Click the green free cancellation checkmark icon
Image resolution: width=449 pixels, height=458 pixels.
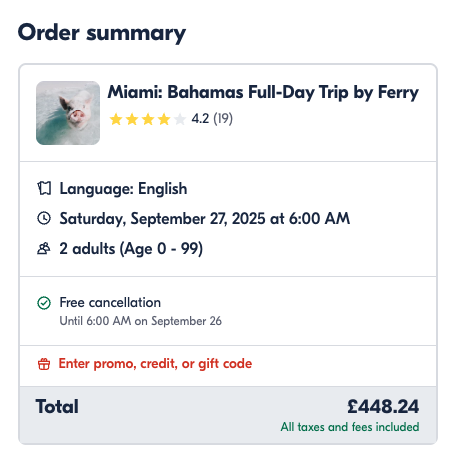click(x=44, y=303)
